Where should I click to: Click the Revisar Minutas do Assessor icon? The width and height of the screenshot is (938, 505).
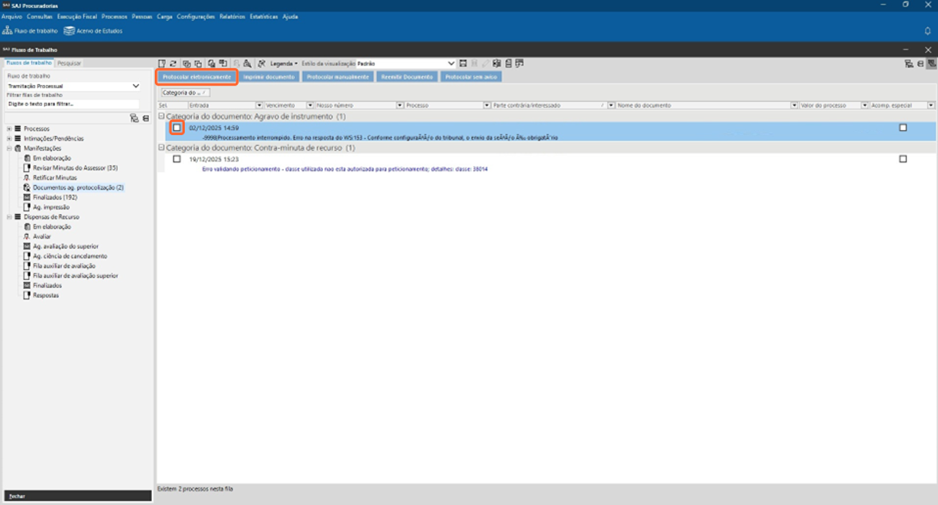[x=27, y=168]
